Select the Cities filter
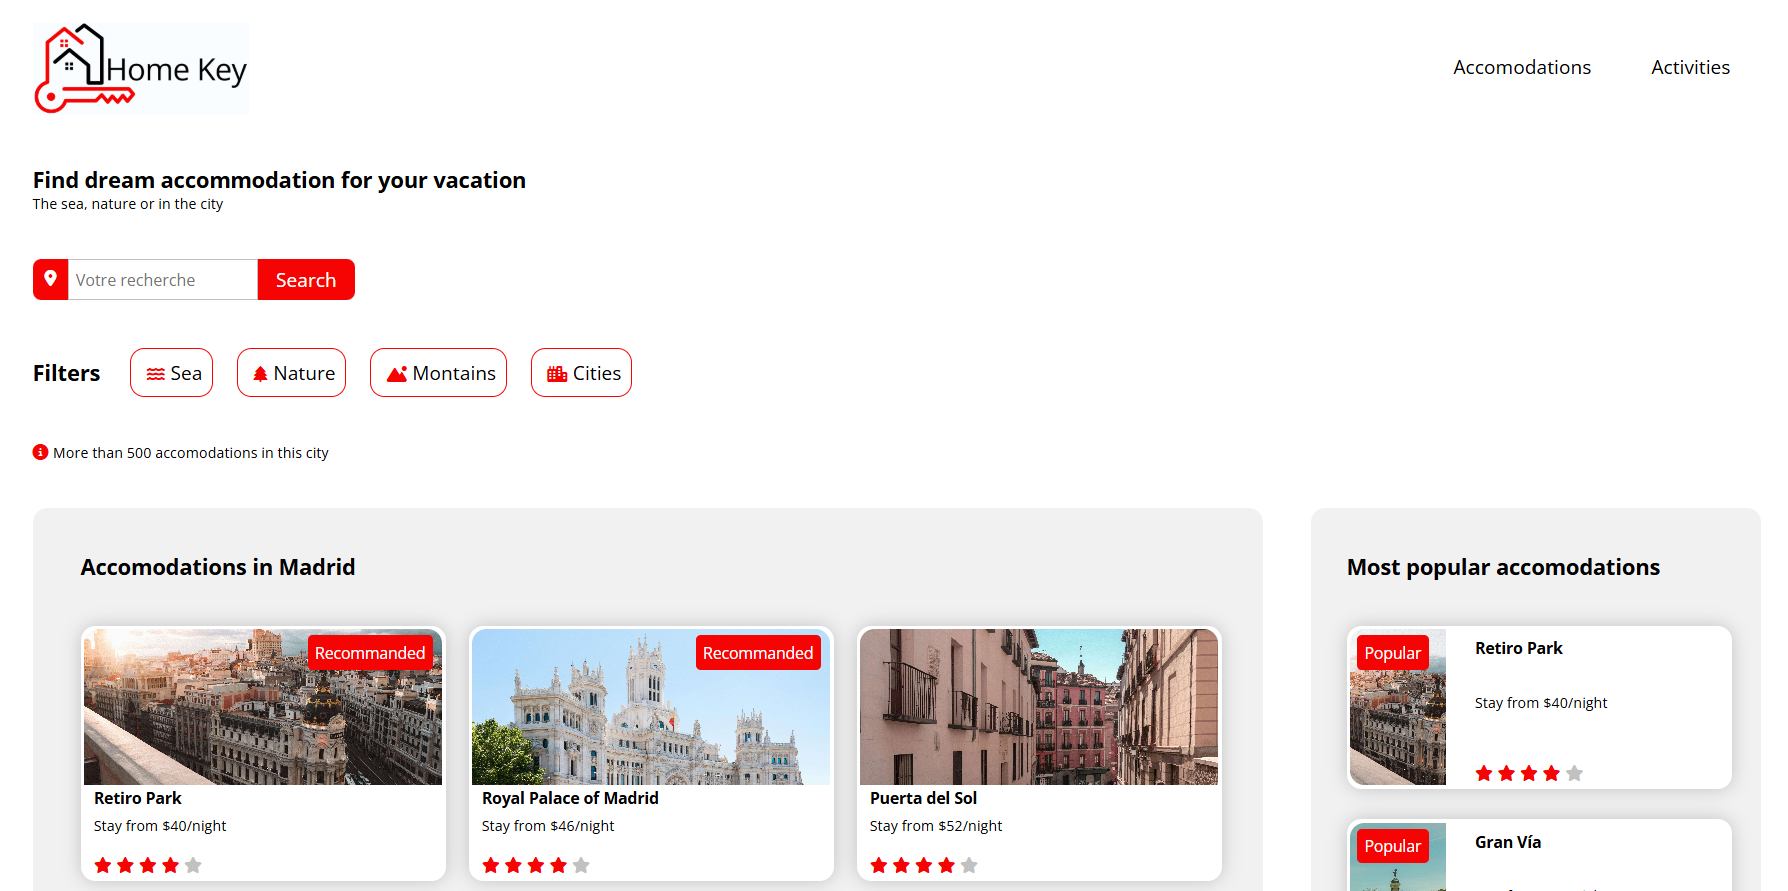The image size is (1788, 891). click(x=581, y=373)
